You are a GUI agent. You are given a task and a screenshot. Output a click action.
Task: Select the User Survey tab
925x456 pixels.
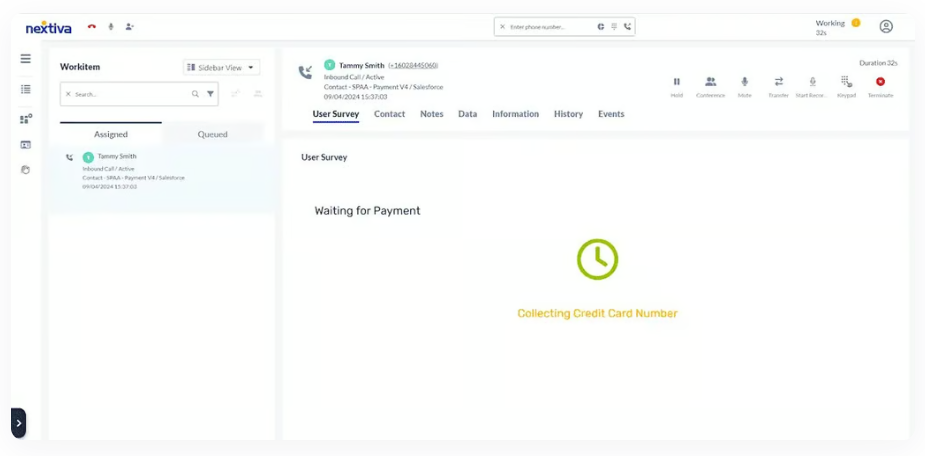(336, 114)
